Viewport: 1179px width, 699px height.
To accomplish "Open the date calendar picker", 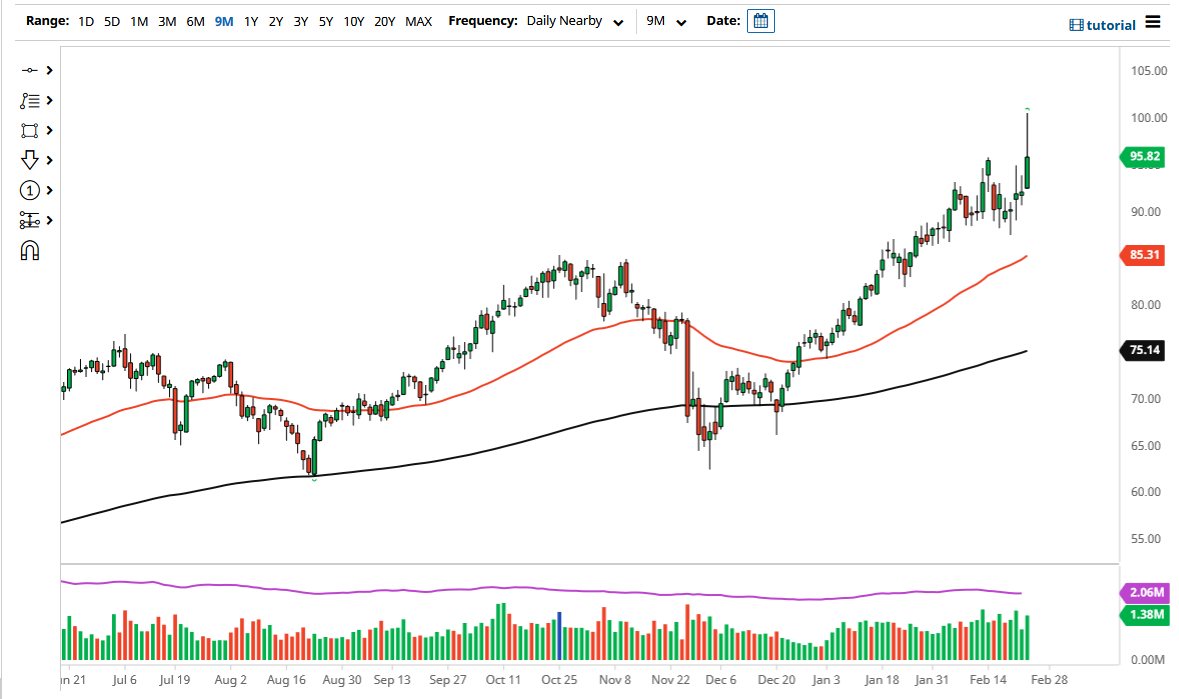I will (x=760, y=20).
